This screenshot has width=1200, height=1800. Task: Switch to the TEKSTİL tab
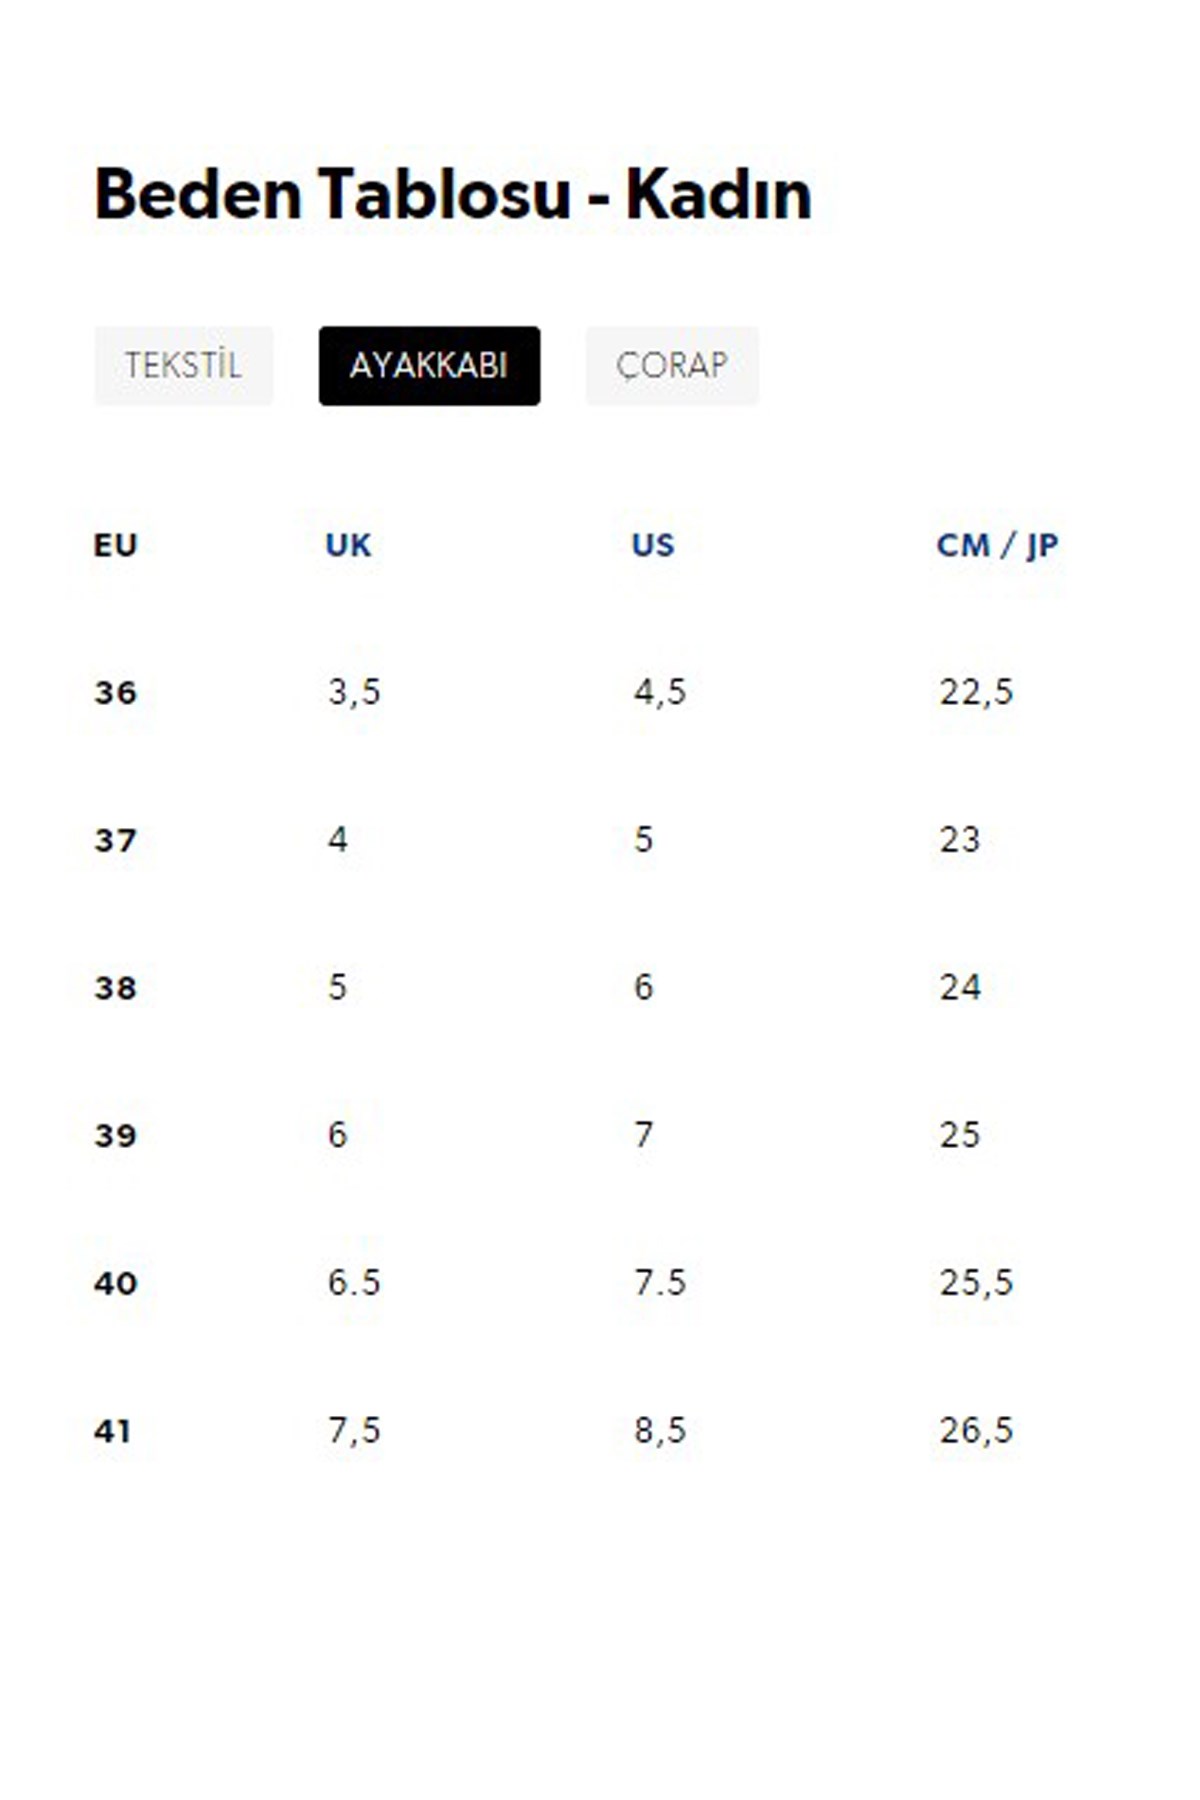[x=183, y=366]
